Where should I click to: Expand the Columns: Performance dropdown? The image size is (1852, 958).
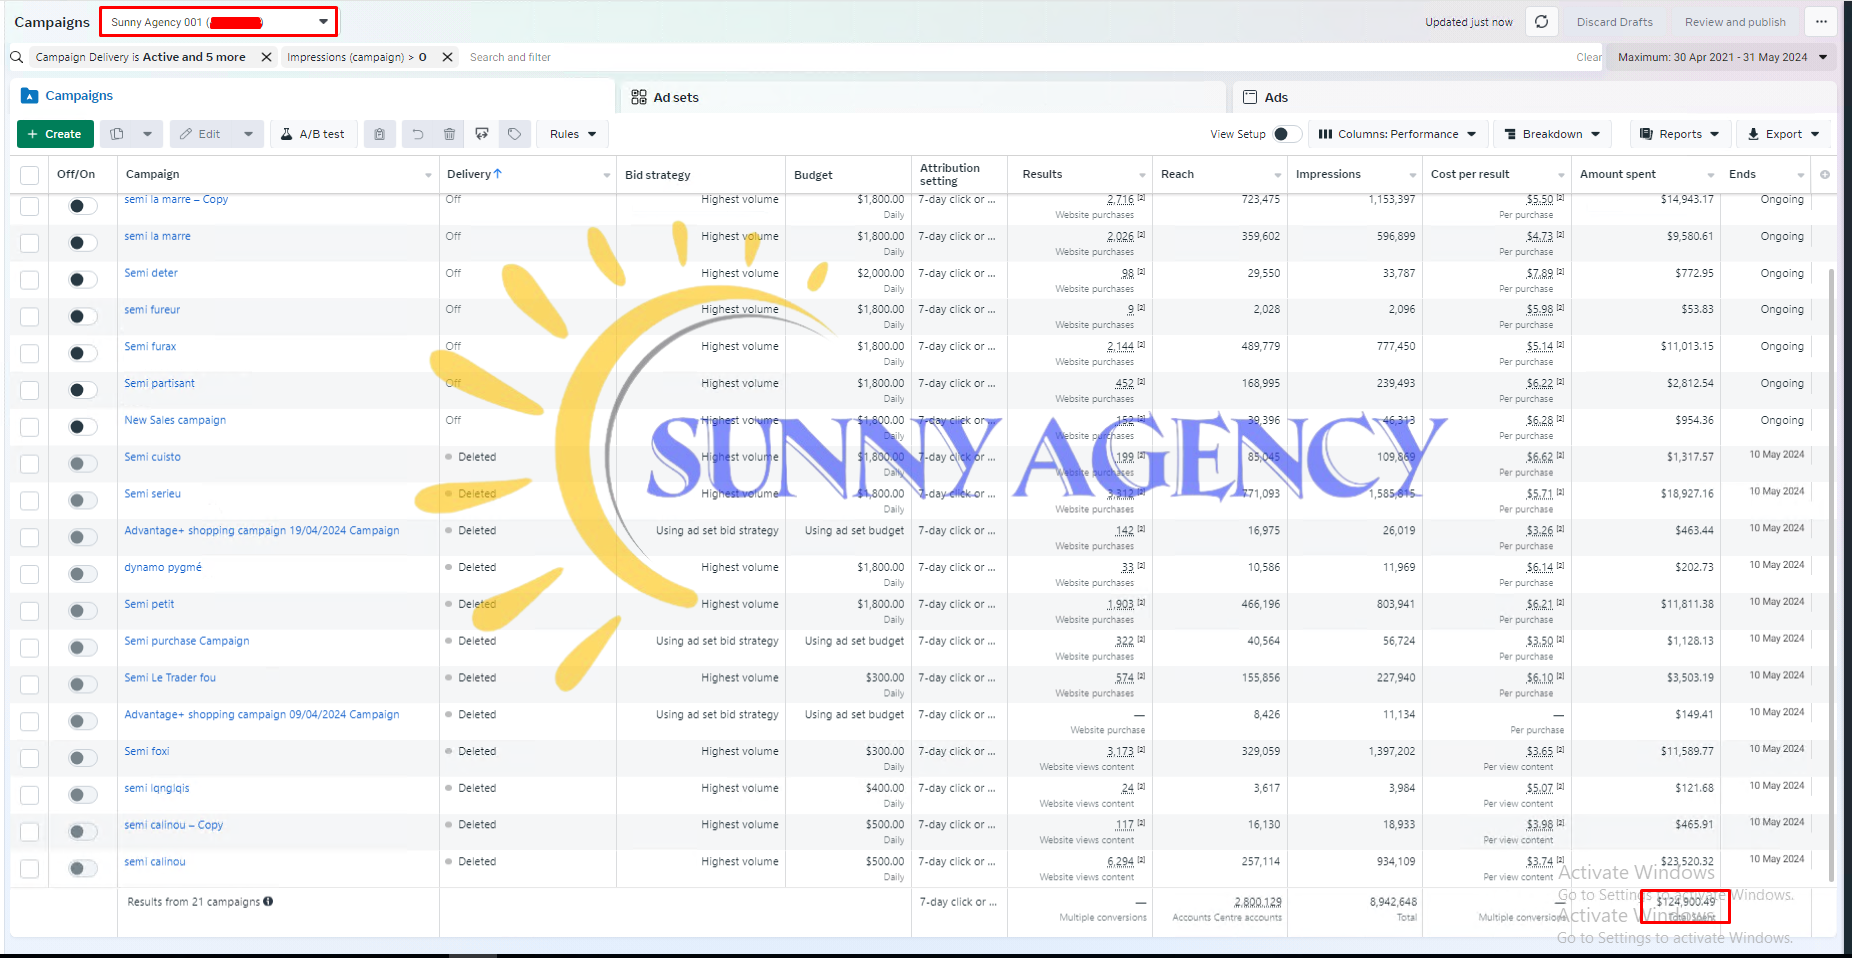click(1397, 134)
